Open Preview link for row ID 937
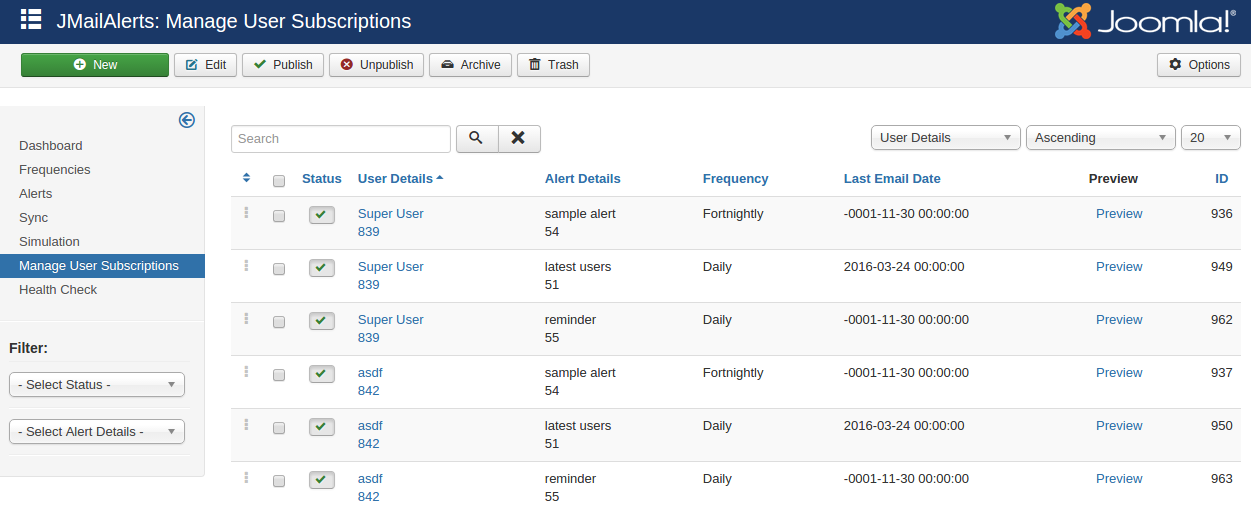 (1119, 372)
